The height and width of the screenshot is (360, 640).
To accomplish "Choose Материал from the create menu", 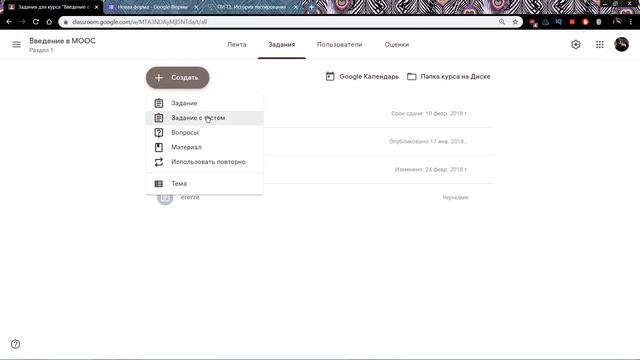I will (x=204, y=147).
